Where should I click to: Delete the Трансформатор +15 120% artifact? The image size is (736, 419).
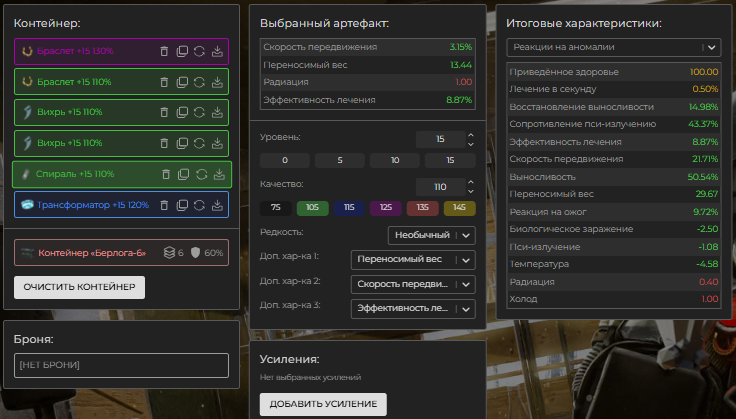click(164, 205)
